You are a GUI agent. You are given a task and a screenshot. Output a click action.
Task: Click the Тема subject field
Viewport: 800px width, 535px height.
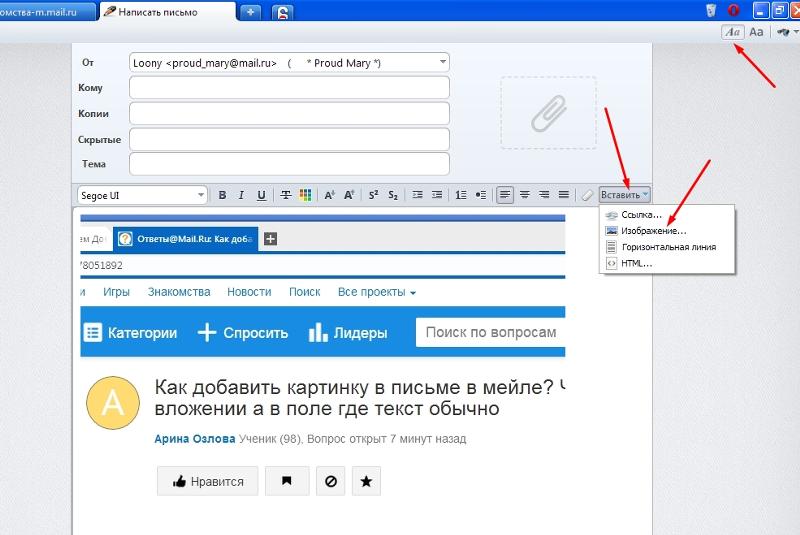(289, 164)
